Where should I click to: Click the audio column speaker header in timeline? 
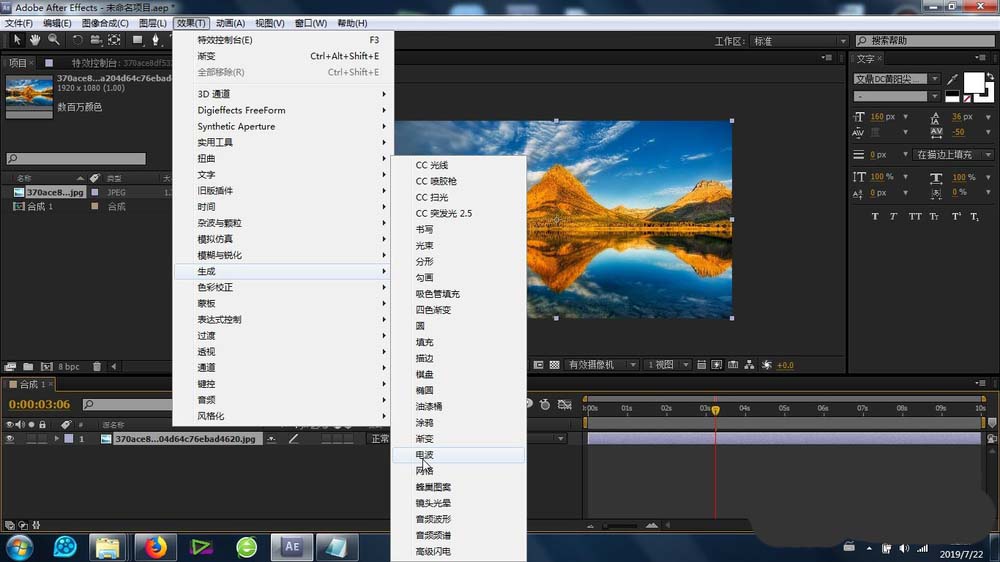[20, 424]
